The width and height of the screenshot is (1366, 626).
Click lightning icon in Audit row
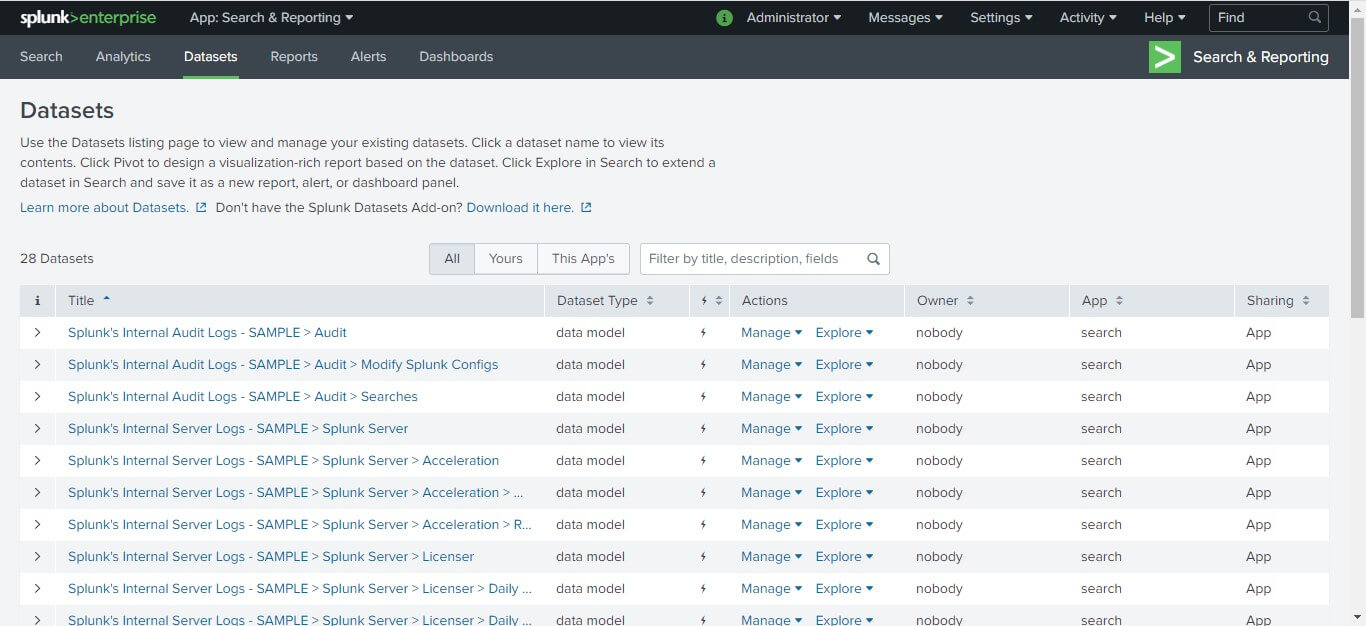[703, 333]
